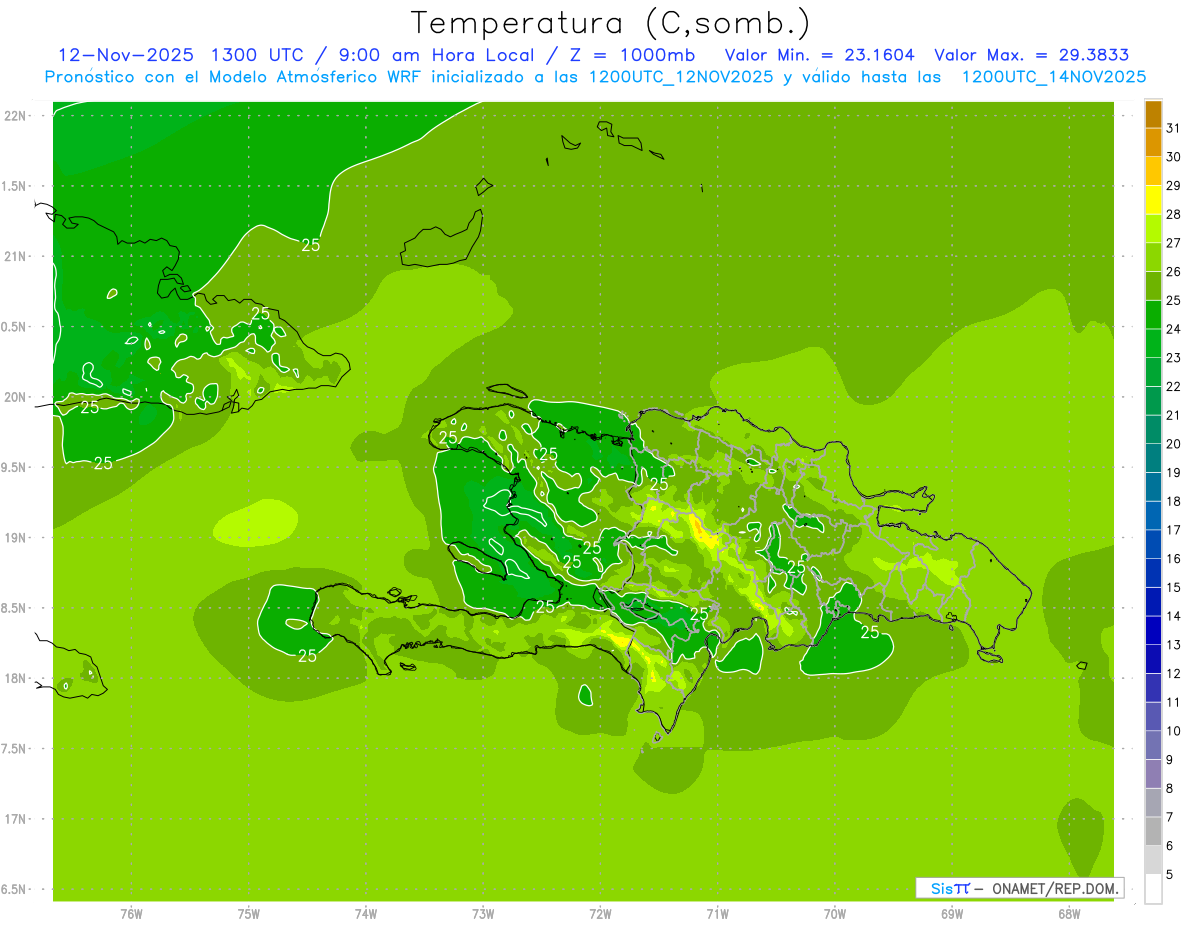Click the '75W' longitude axis label
Image resolution: width=1200 pixels, height=927 pixels.
[249, 914]
